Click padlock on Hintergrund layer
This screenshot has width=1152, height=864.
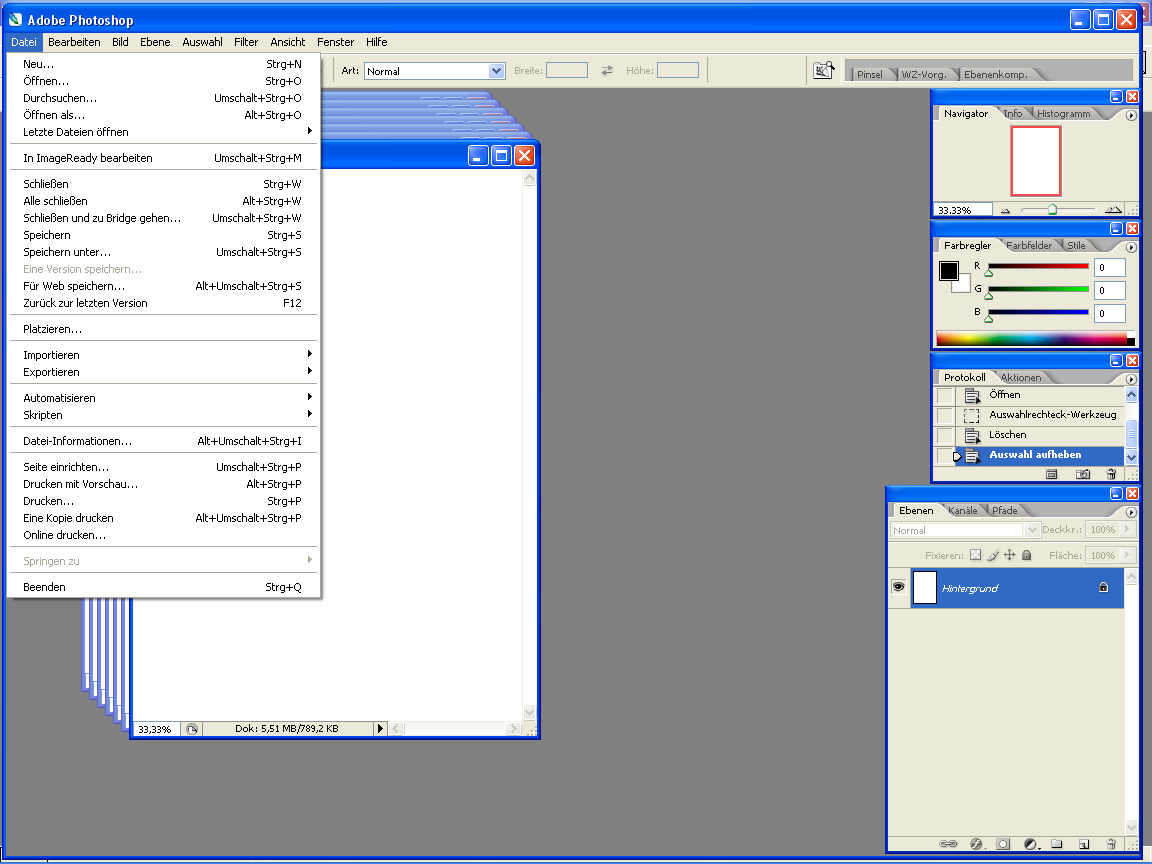pyautogui.click(x=1103, y=587)
